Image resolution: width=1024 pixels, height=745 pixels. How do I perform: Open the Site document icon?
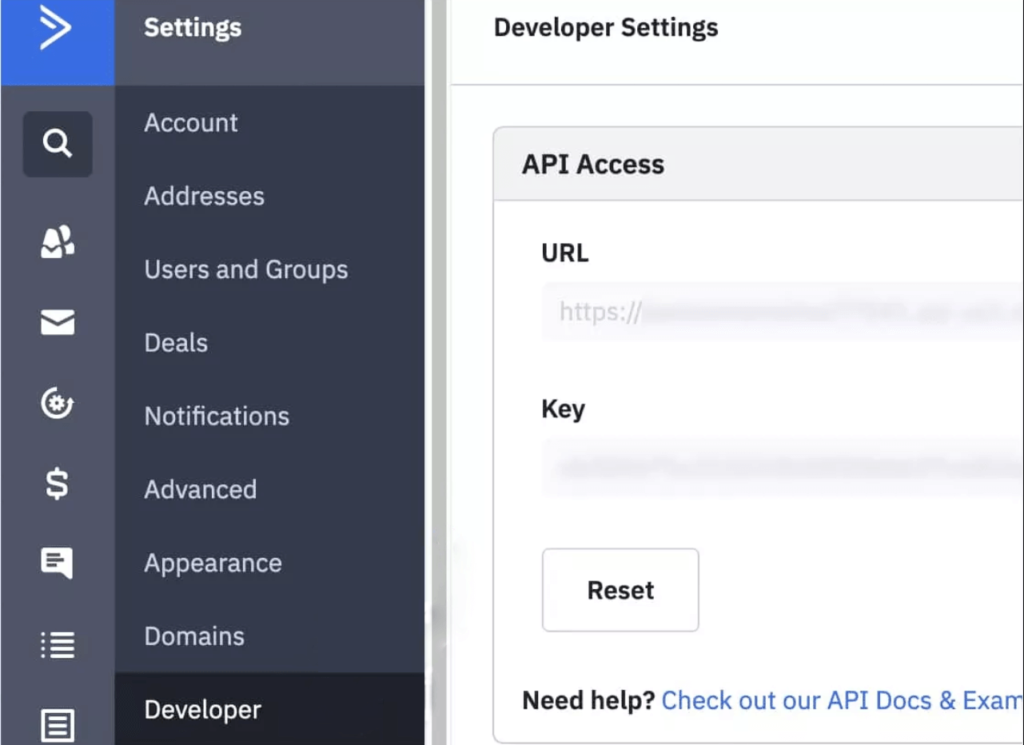click(57, 725)
